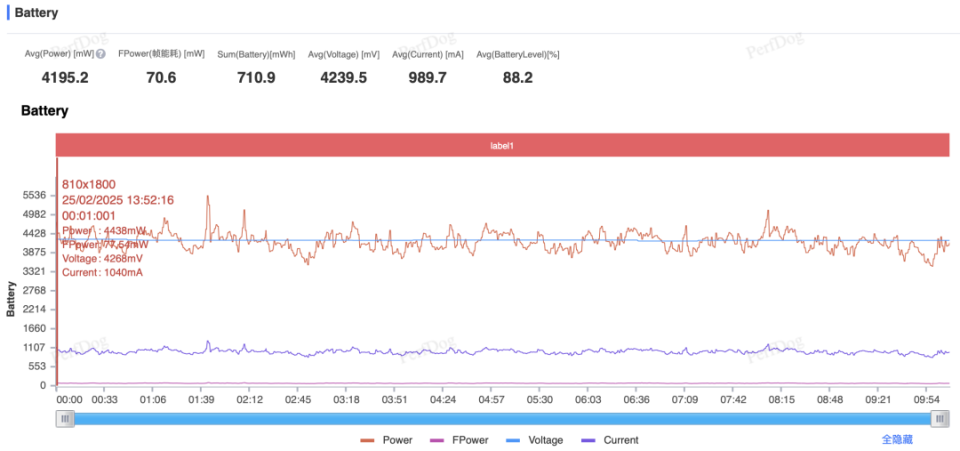
Task: Click the help icon beside Avg(Power)
Action: (100, 54)
